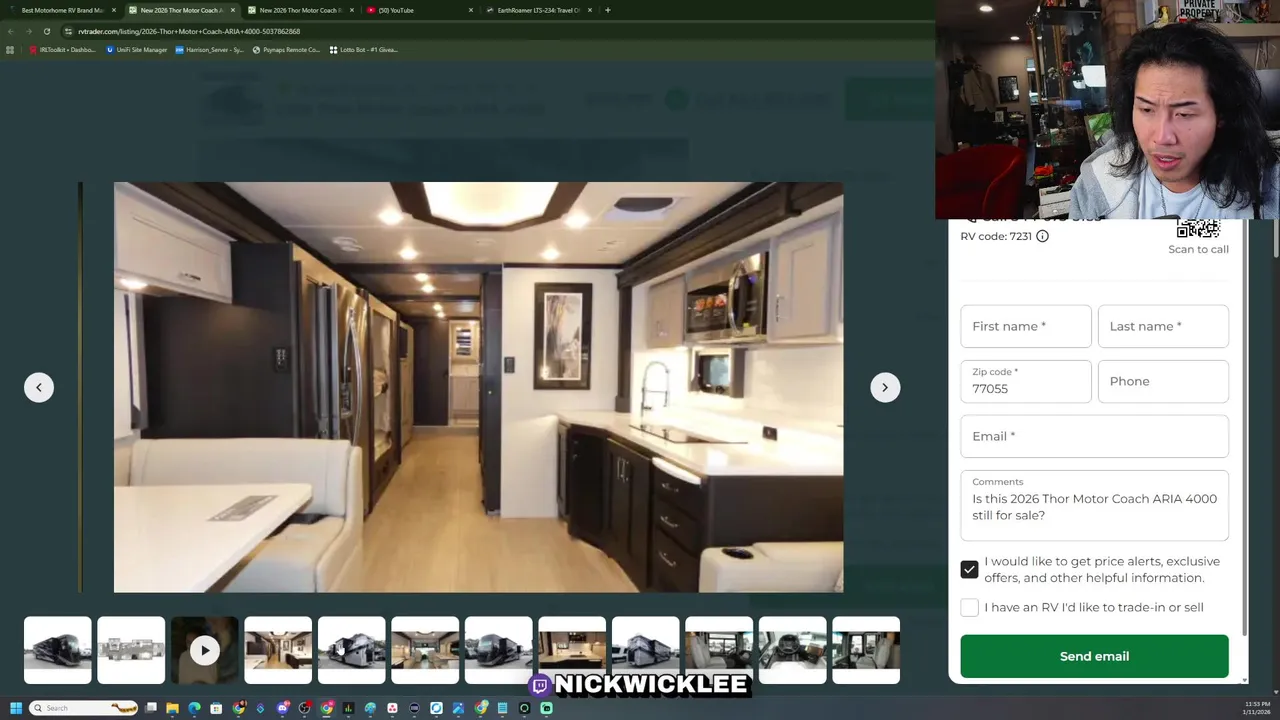Screen dimensions: 1280x720
Task: Click the First name field
Action: coord(1025,326)
